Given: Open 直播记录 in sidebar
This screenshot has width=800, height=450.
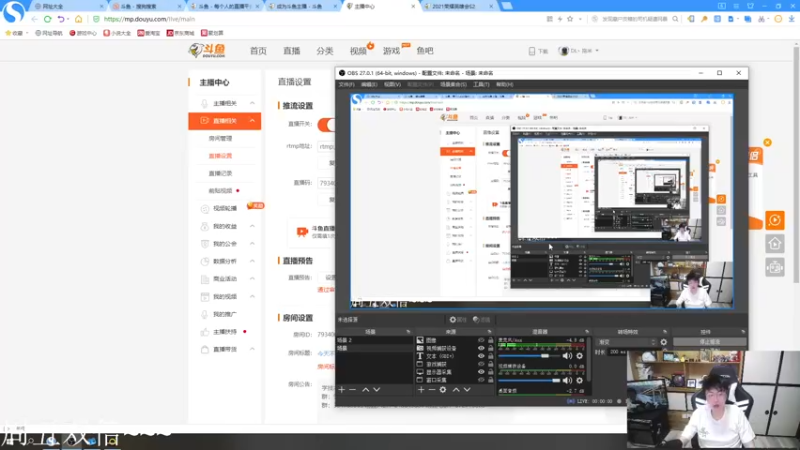Looking at the screenshot, I should 220,173.
